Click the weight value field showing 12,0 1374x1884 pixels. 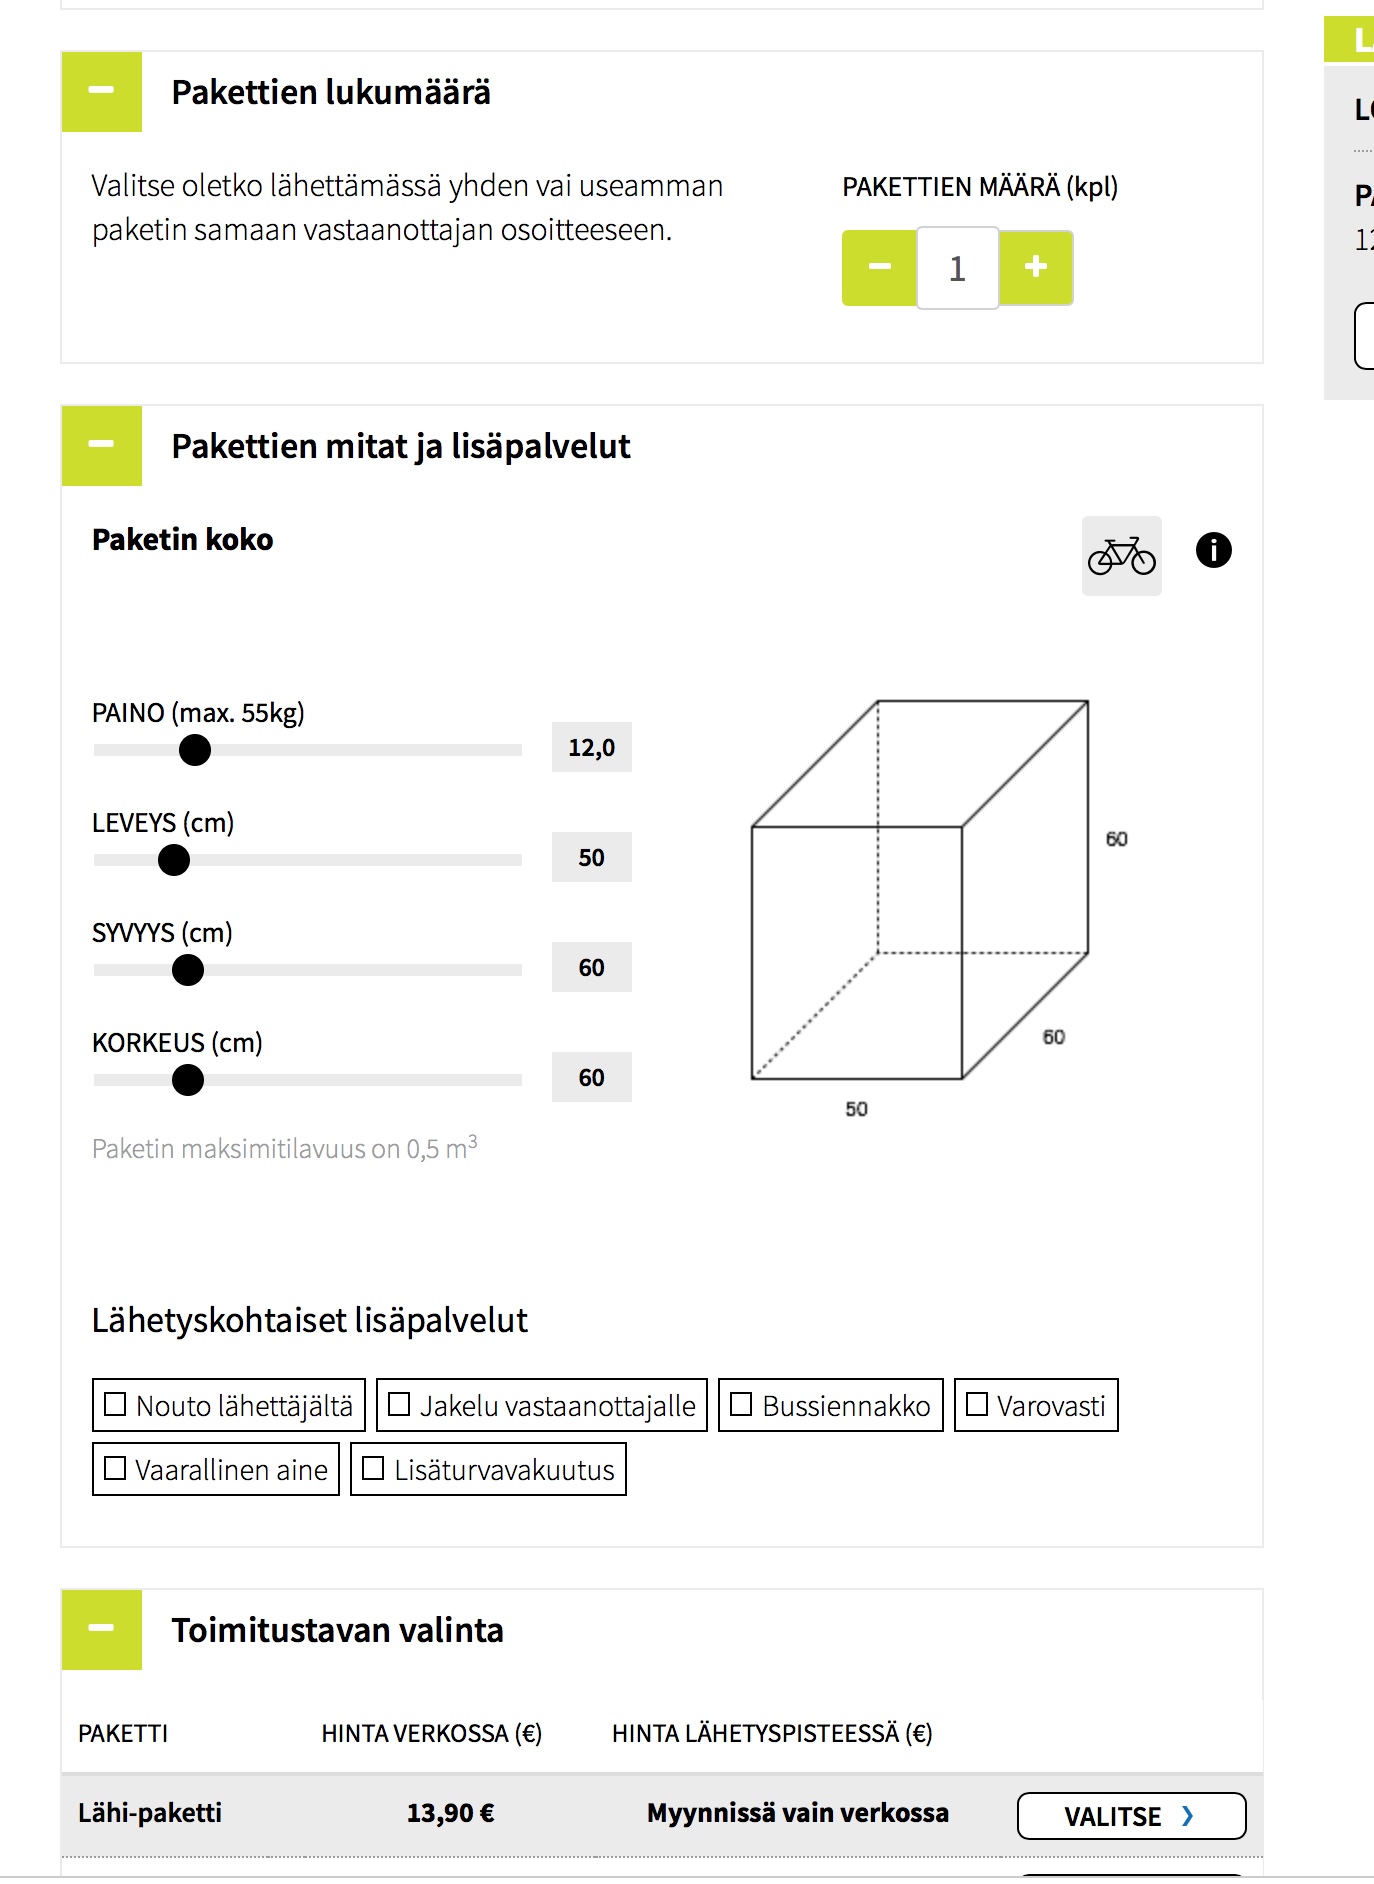[x=591, y=747]
